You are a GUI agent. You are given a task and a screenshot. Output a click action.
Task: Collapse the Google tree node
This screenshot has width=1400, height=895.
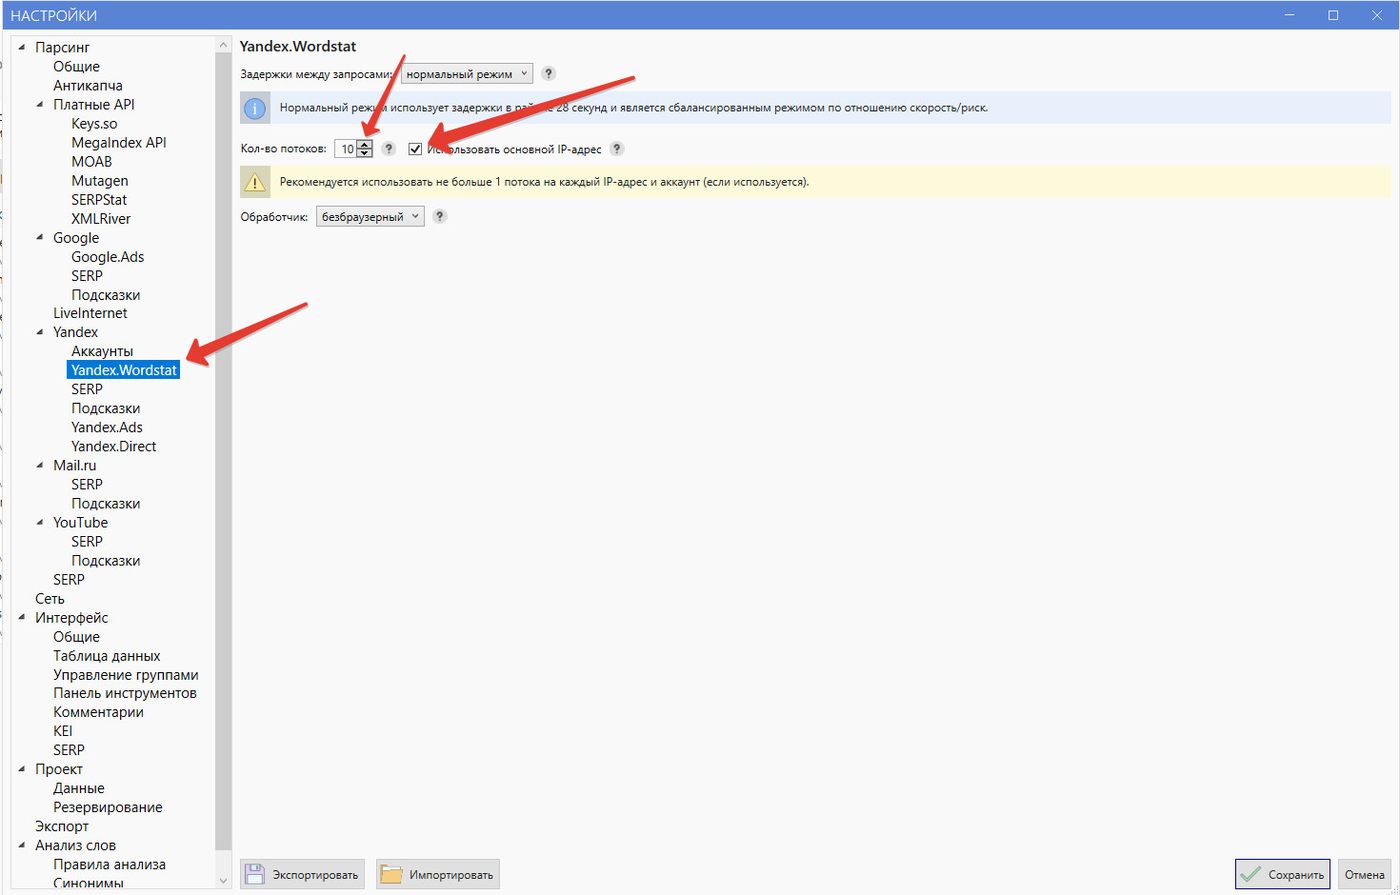[41, 238]
